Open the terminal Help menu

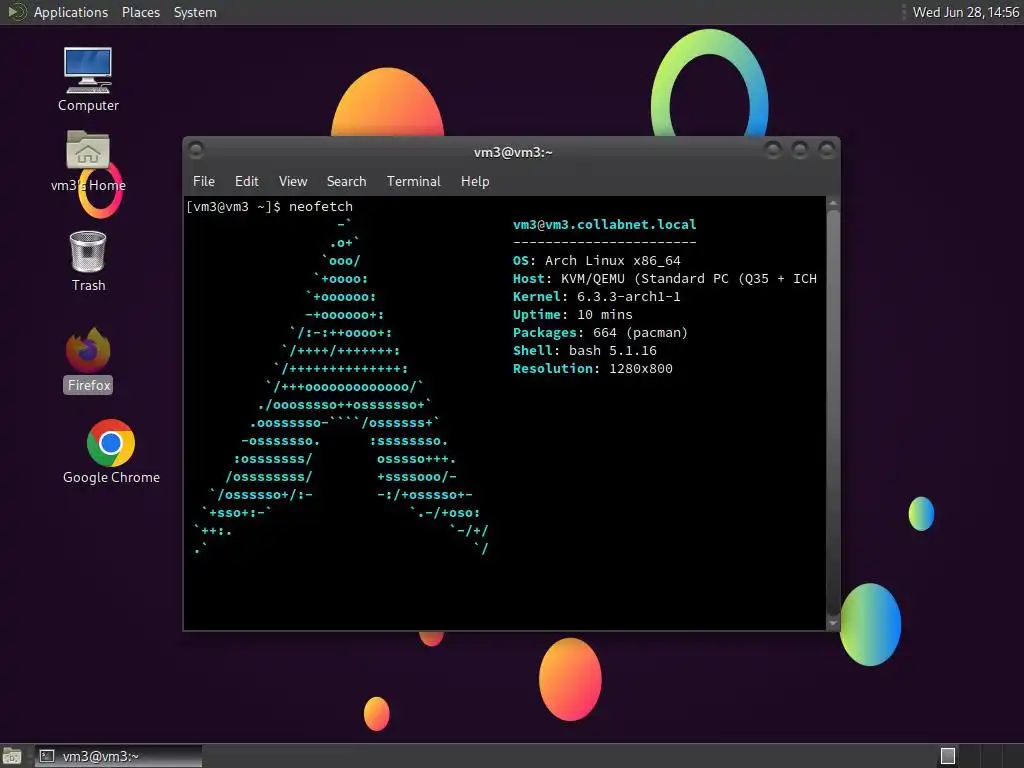(475, 182)
